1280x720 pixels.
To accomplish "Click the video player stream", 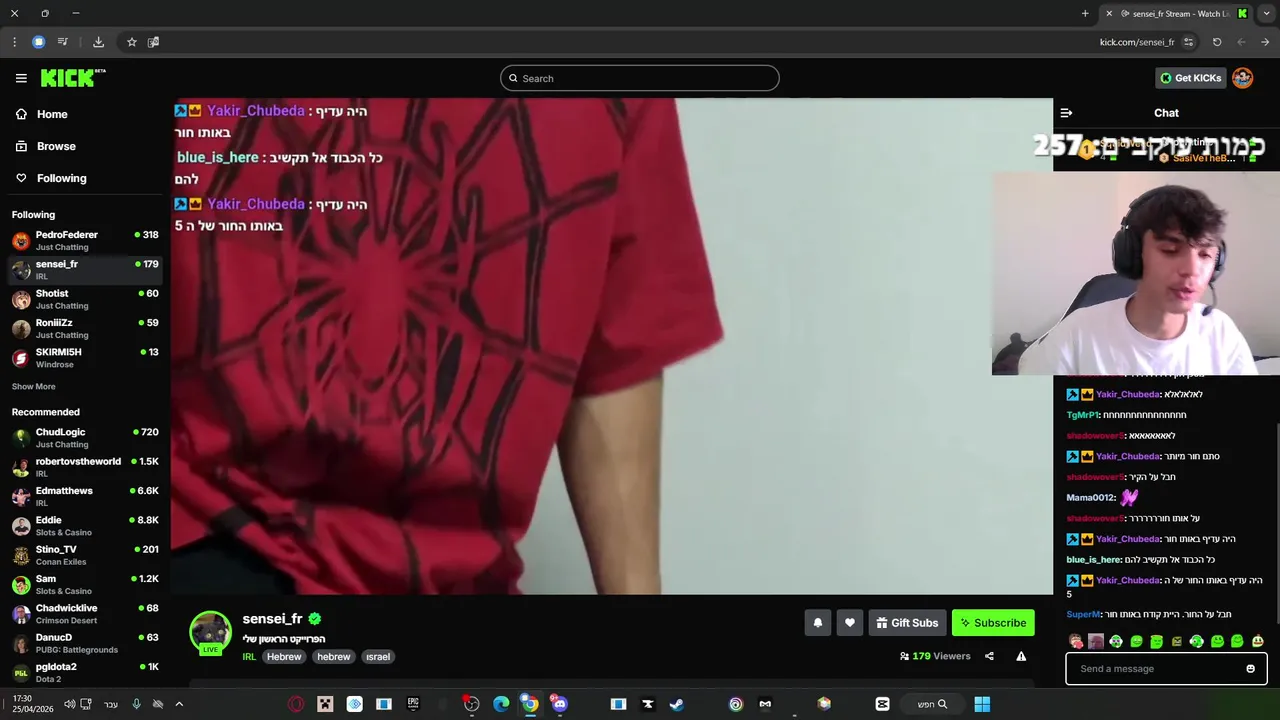I will click(x=611, y=346).
